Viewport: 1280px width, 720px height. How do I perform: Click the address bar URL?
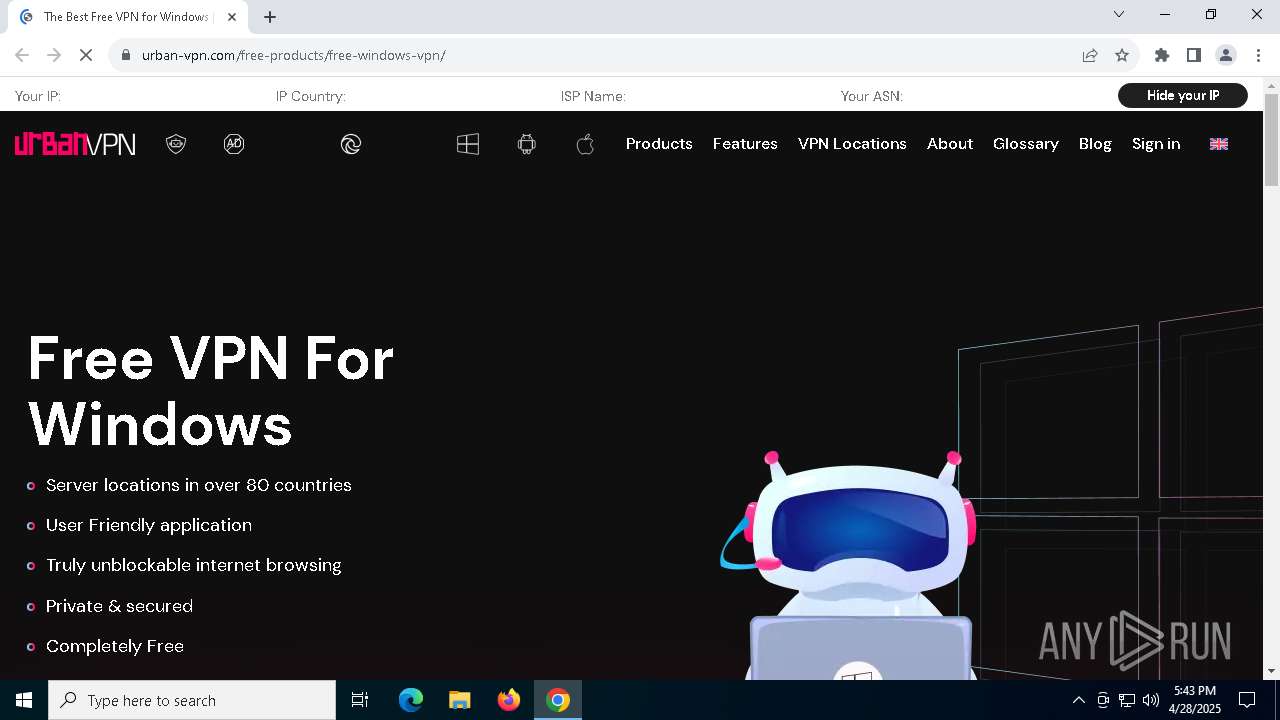(x=293, y=55)
